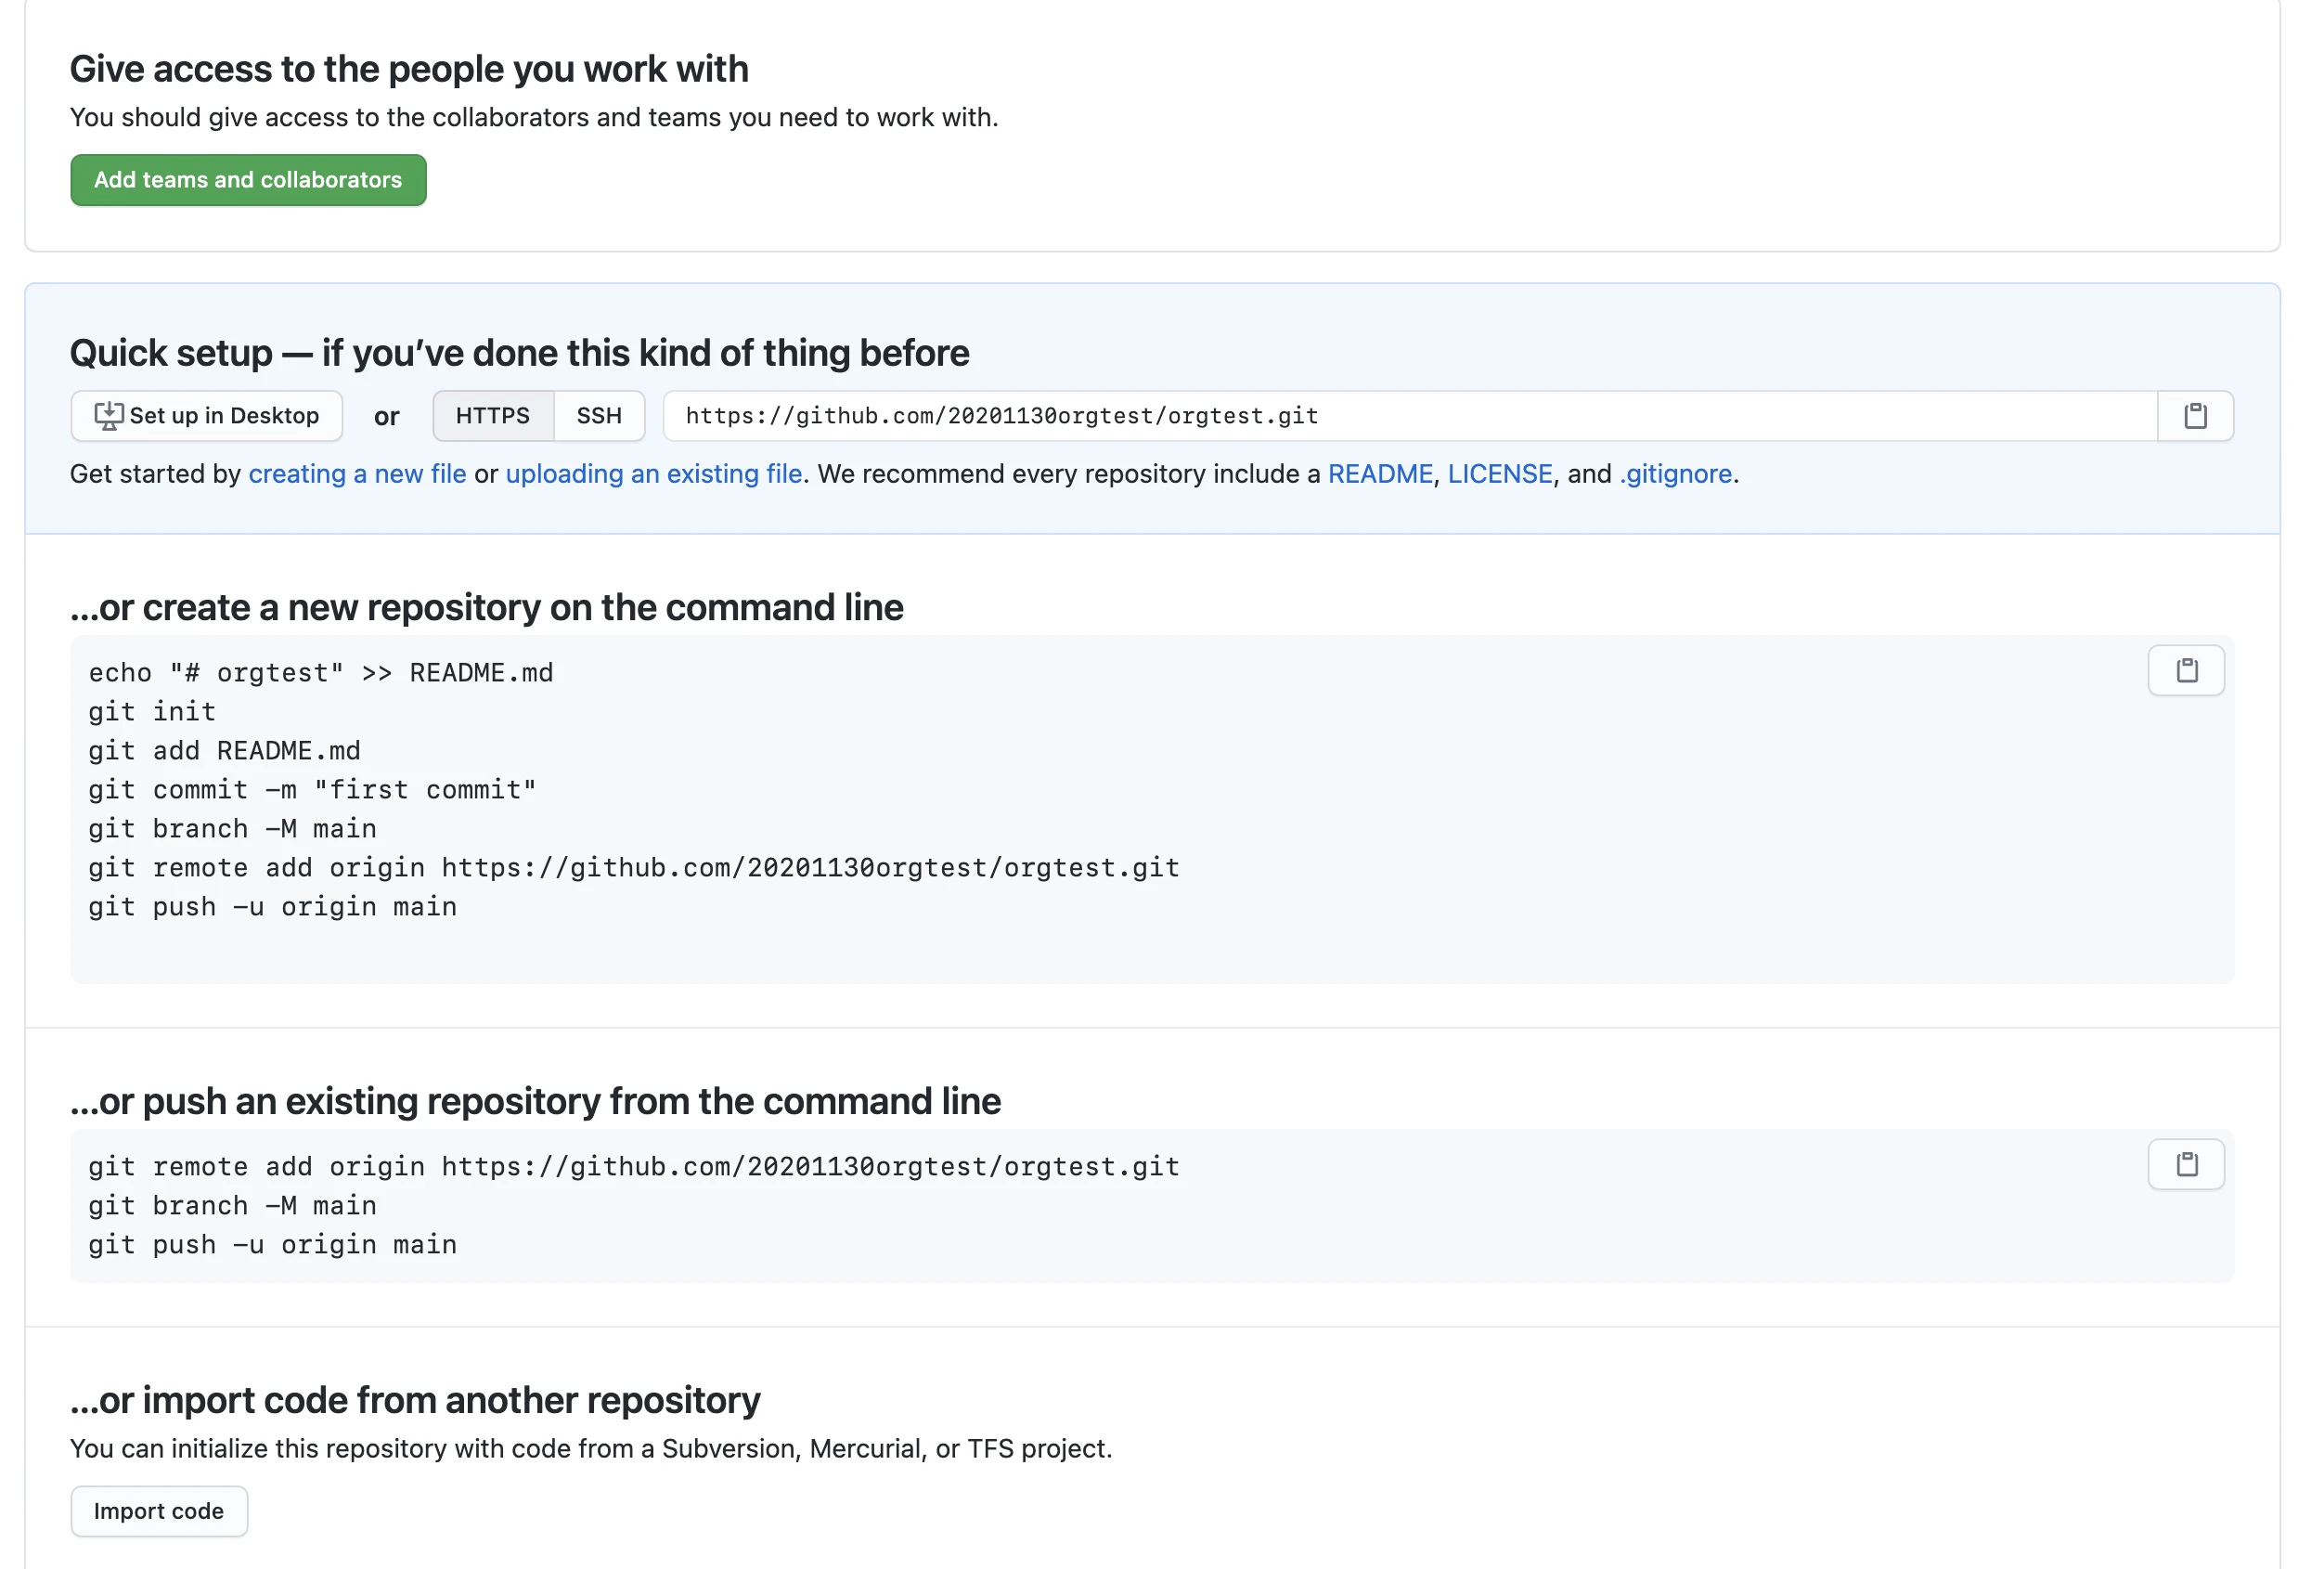Click the 'git init' command line
This screenshot has width=2324, height=1569.
152,712
